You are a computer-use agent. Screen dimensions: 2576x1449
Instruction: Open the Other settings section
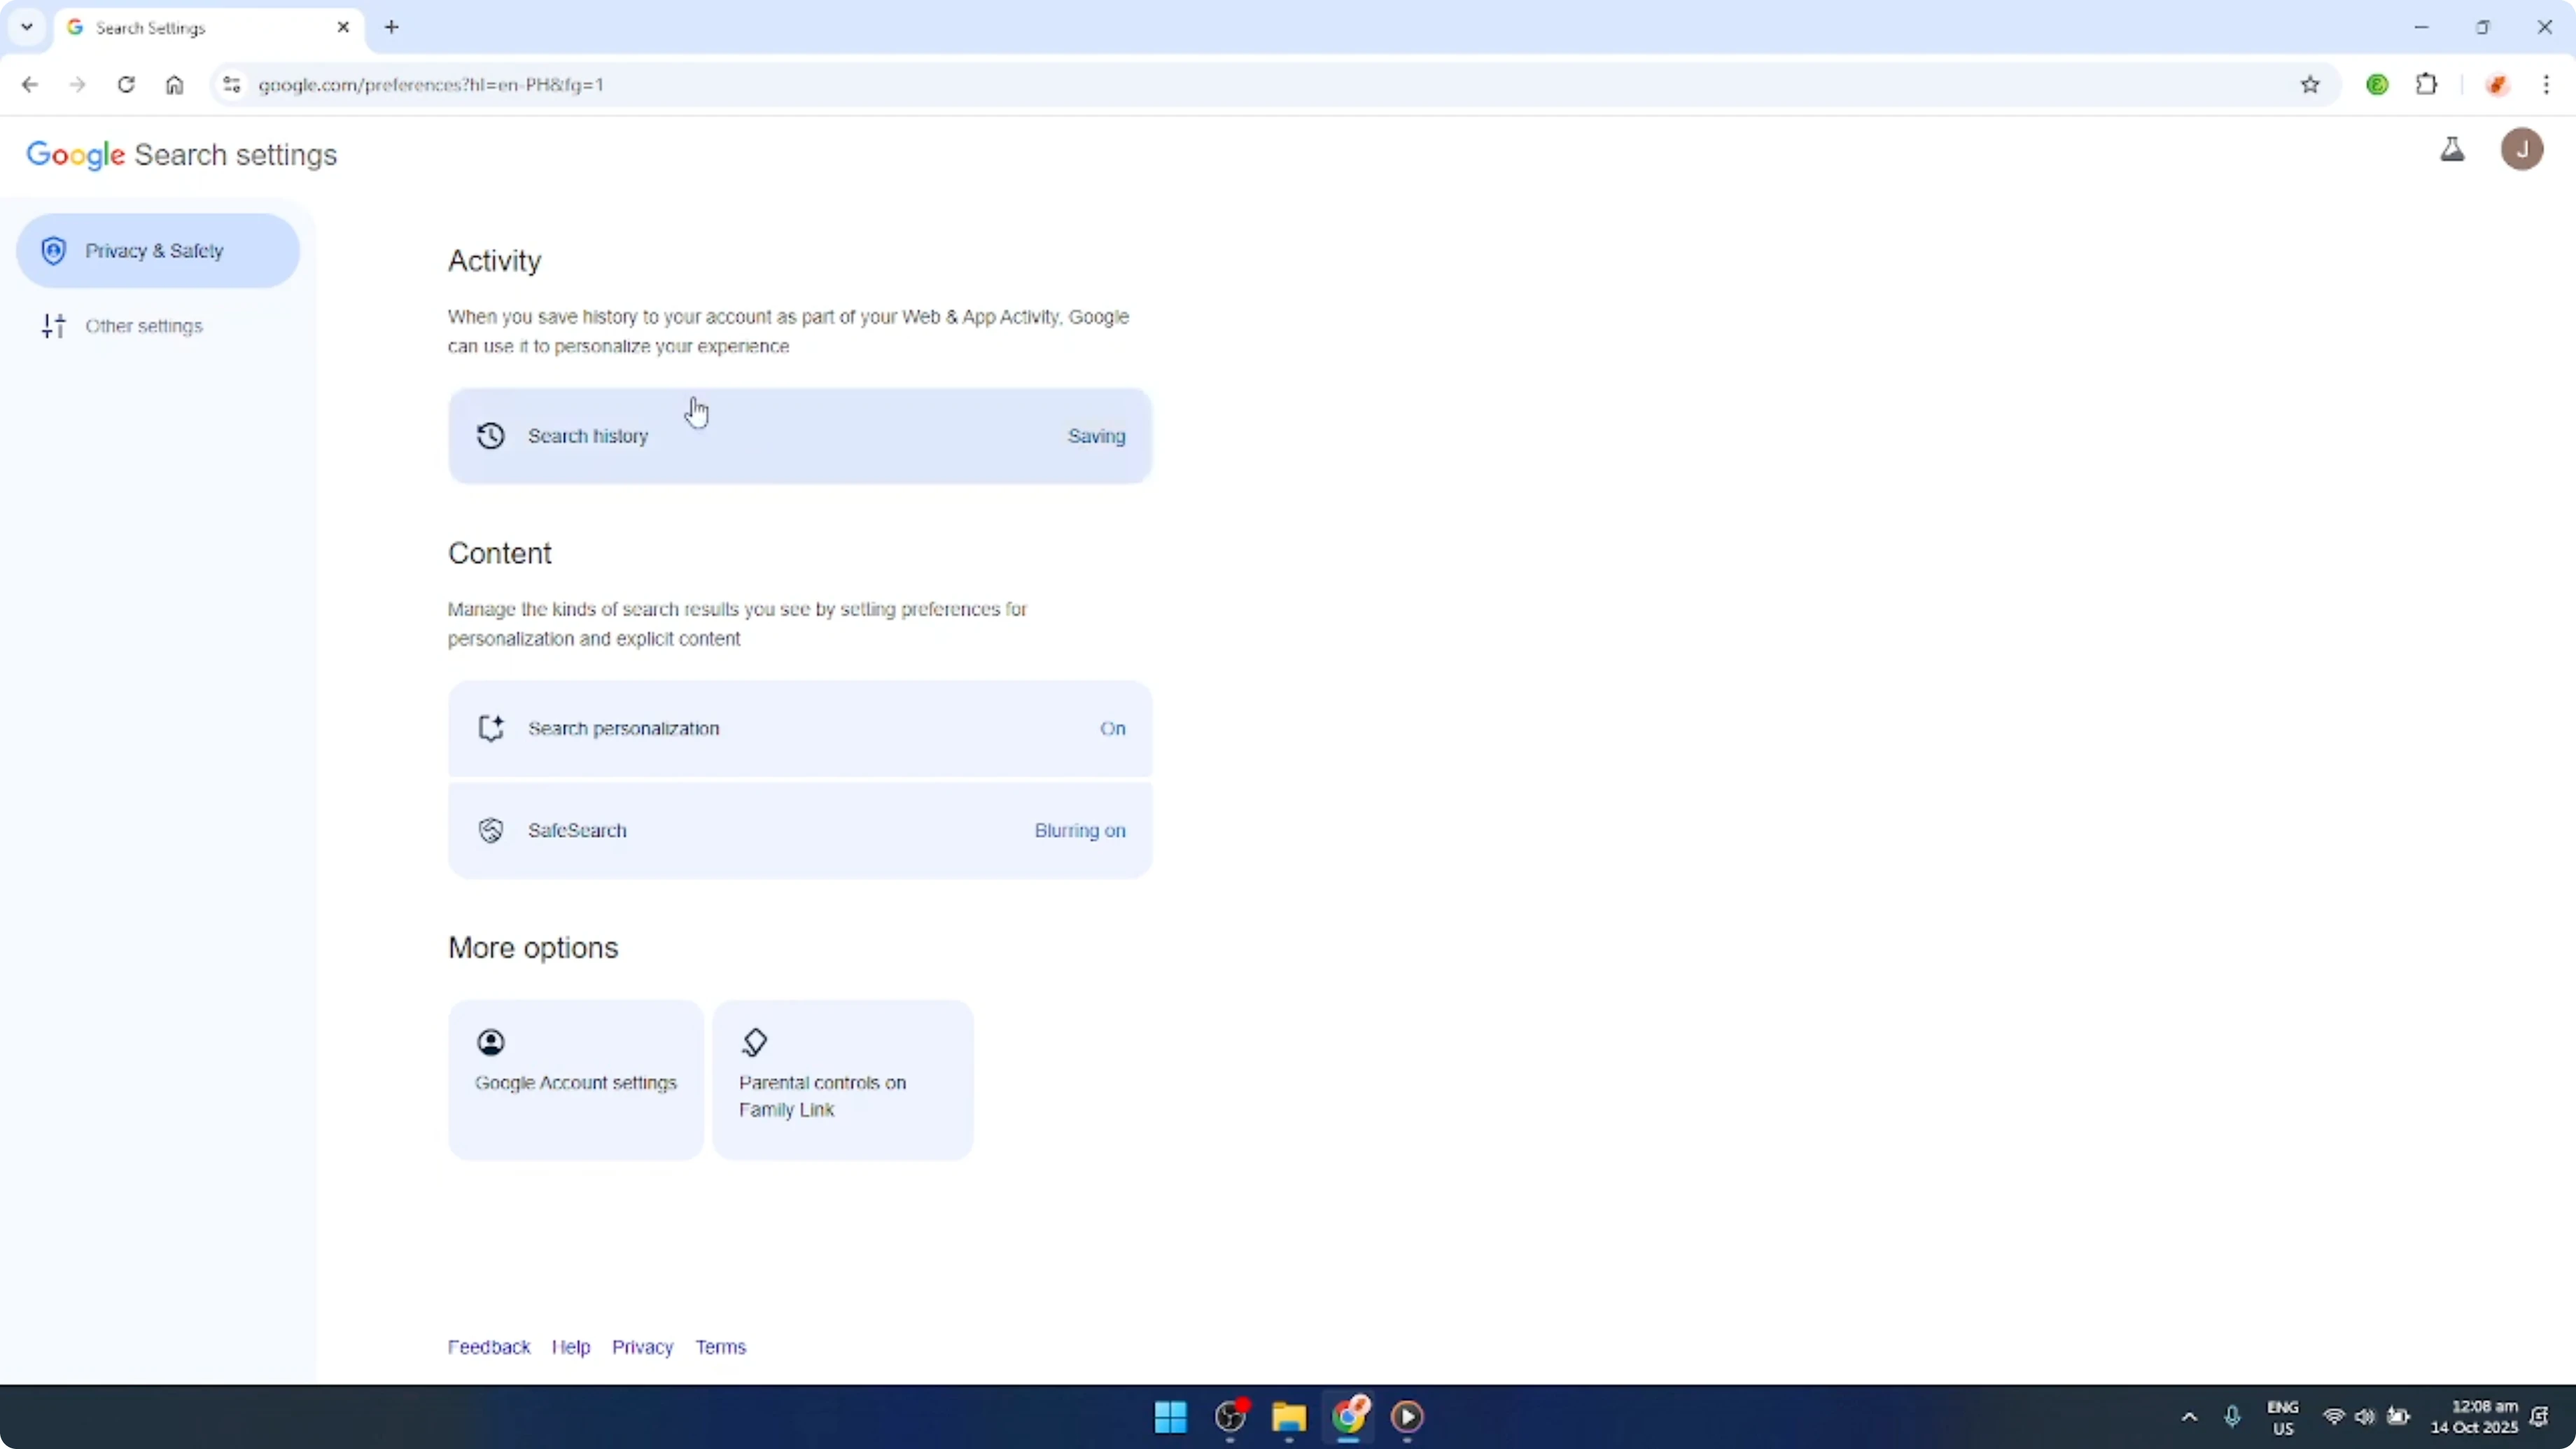(143, 325)
